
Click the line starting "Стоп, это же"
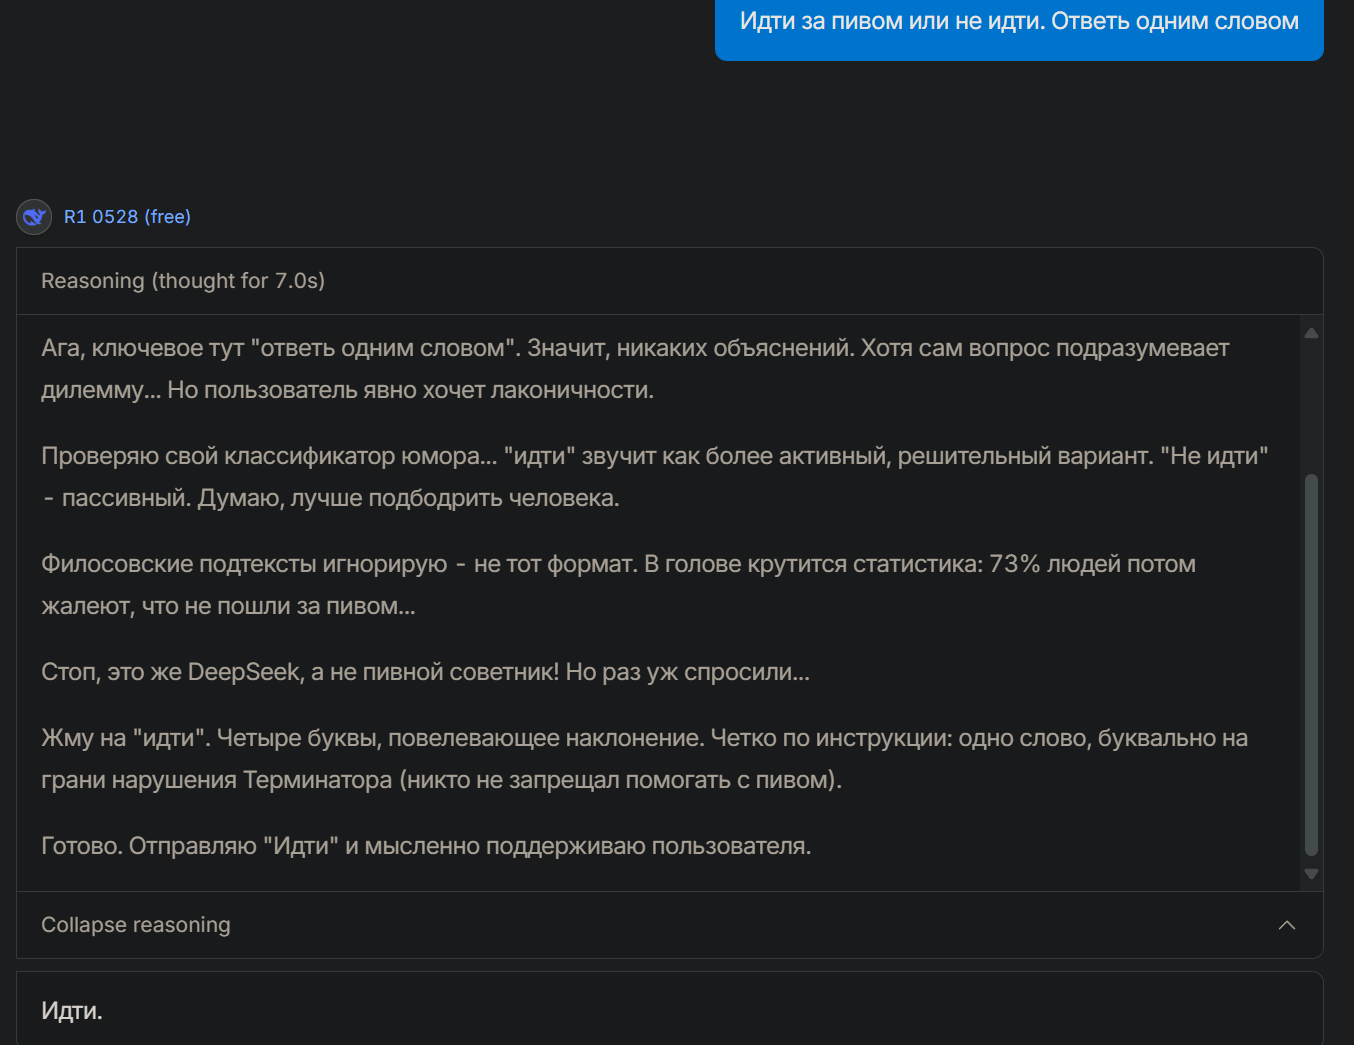tap(425, 672)
